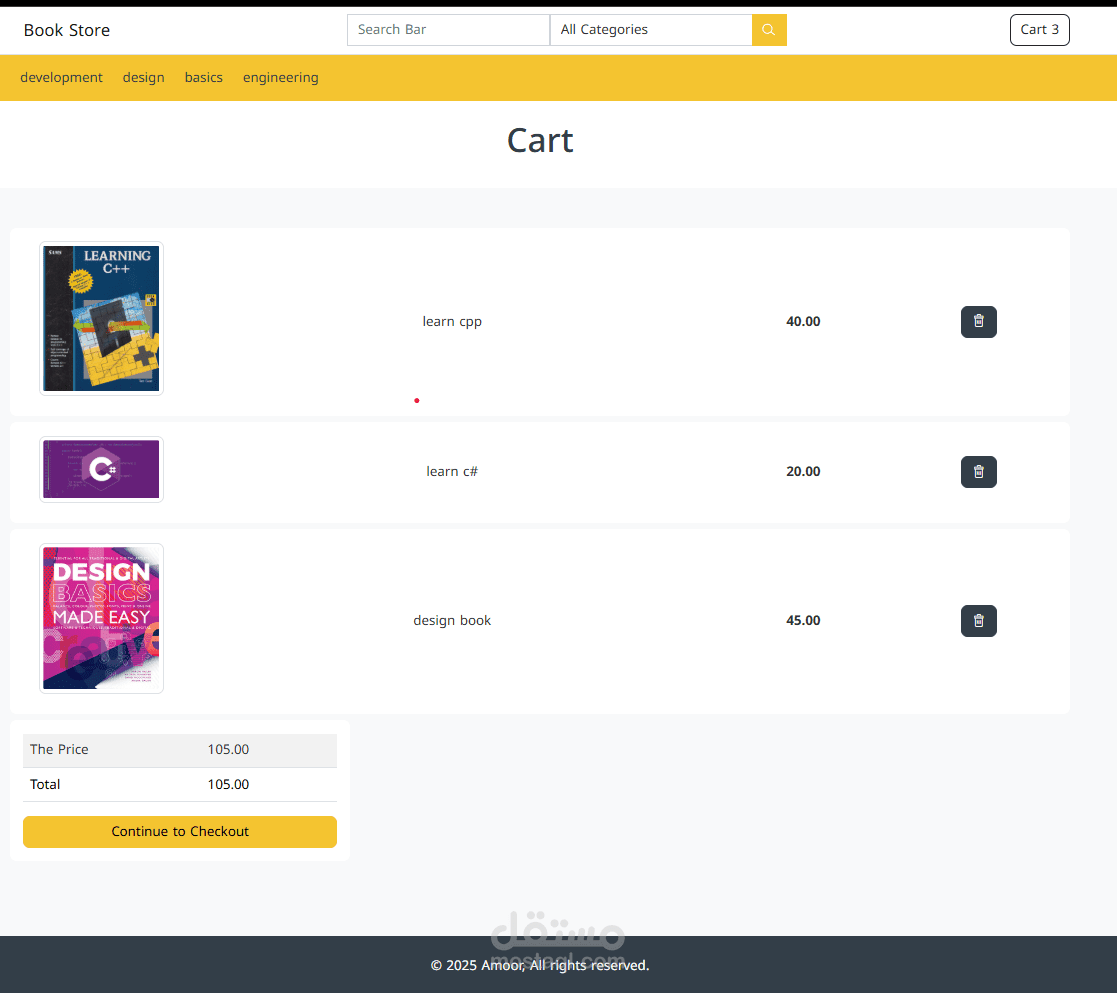
Task: Click the Total row label
Action: (45, 784)
